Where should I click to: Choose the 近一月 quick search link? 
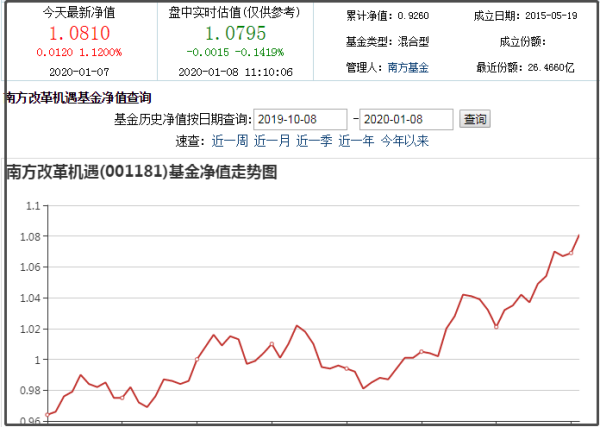click(271, 141)
